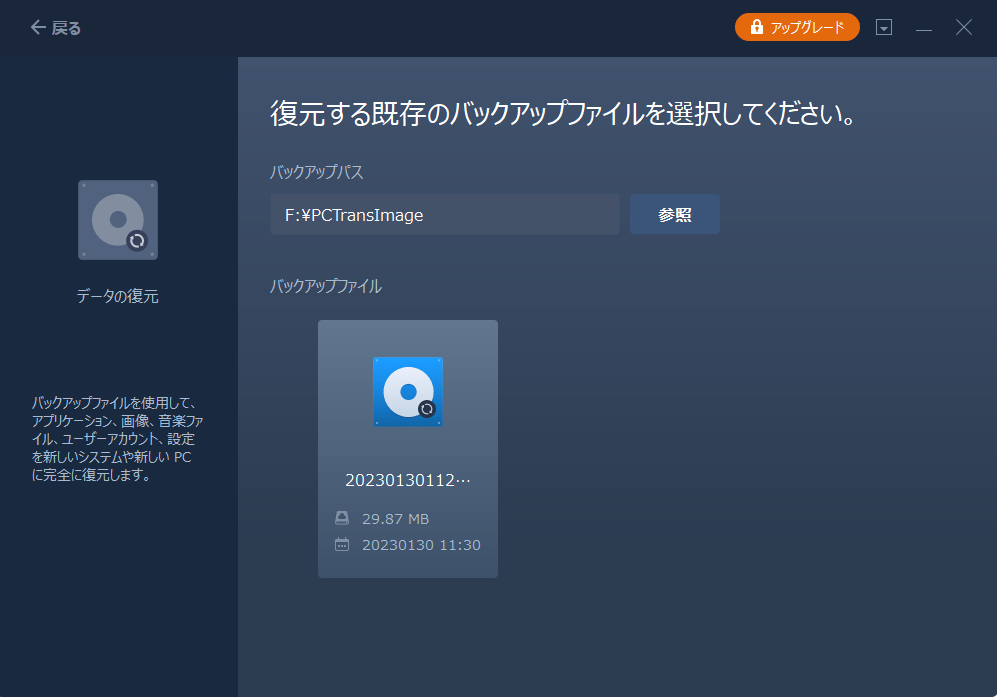Click the blue PCTrans backup image icon

point(407,392)
